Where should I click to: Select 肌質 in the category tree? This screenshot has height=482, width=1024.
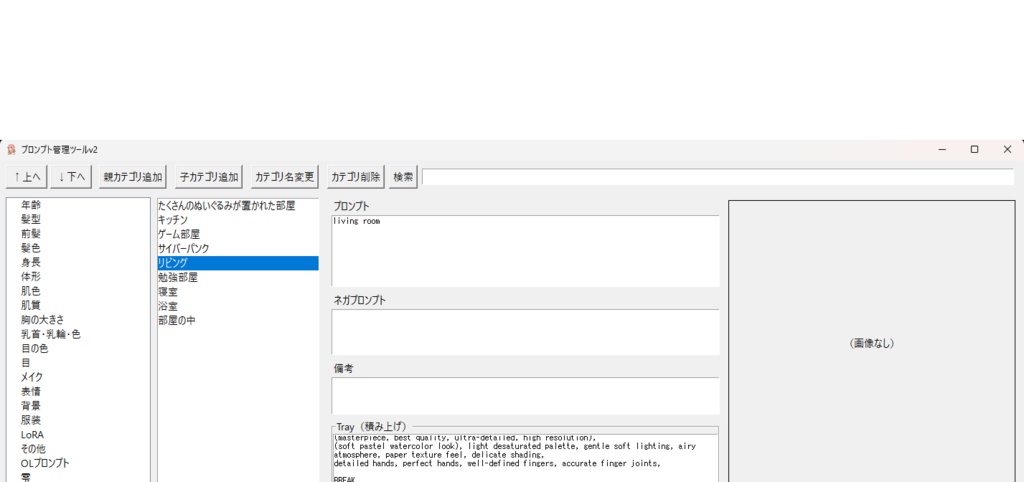click(x=31, y=306)
